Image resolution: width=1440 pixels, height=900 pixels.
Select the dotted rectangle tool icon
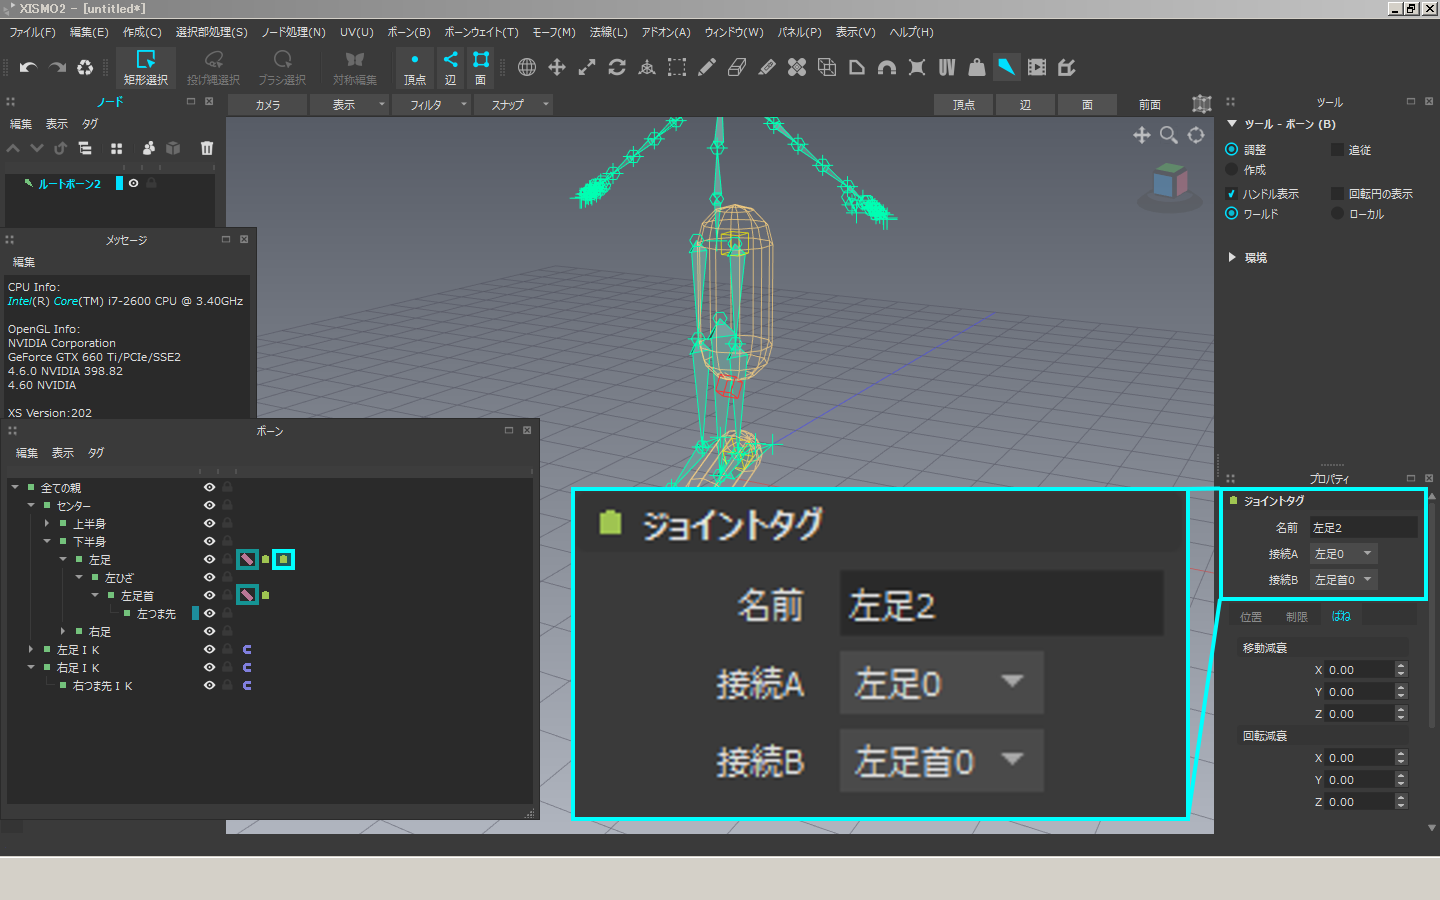click(x=677, y=67)
